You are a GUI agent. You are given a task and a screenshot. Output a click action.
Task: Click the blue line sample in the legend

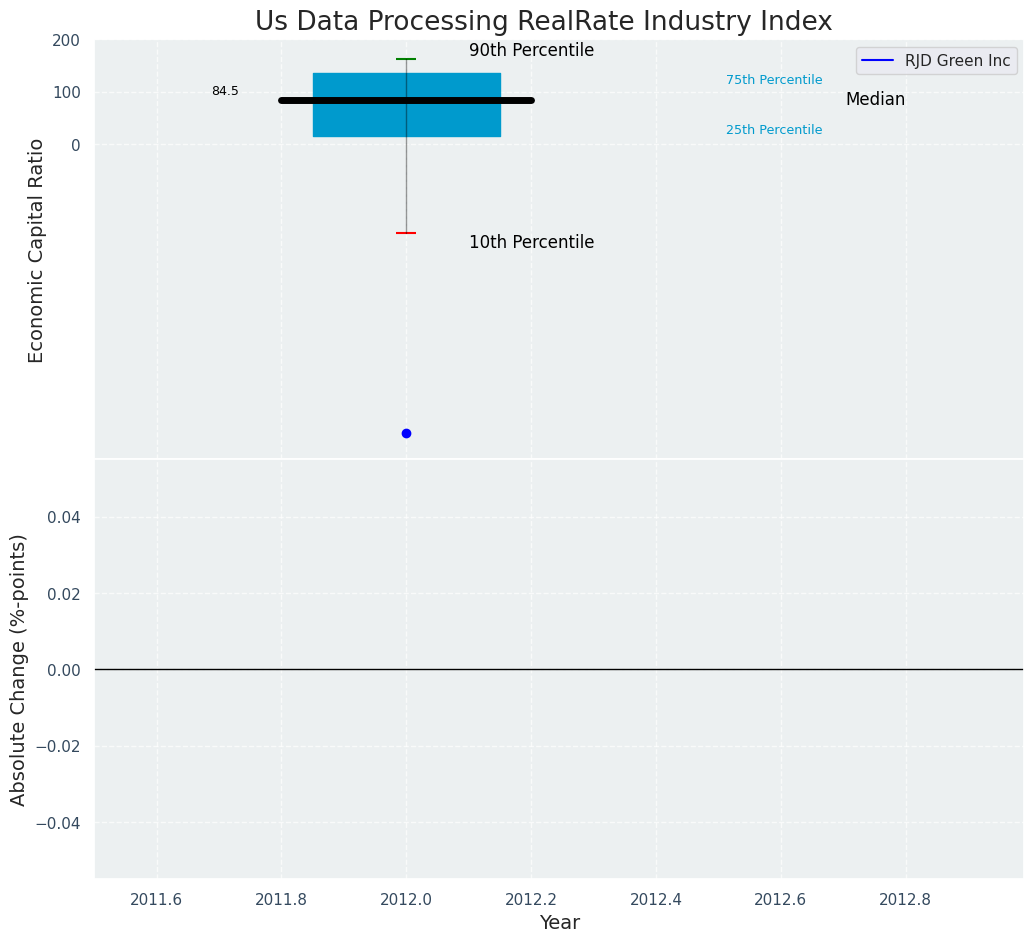point(879,61)
